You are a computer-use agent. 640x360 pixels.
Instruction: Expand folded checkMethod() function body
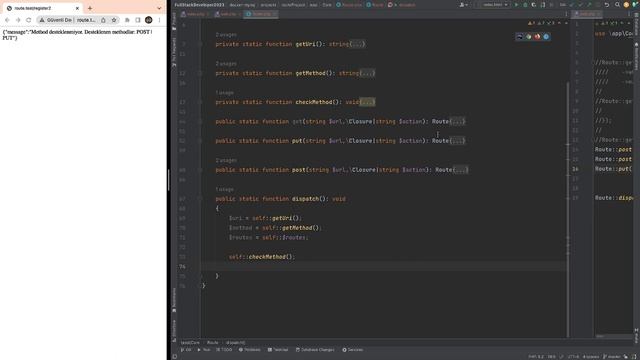pyautogui.click(x=367, y=102)
